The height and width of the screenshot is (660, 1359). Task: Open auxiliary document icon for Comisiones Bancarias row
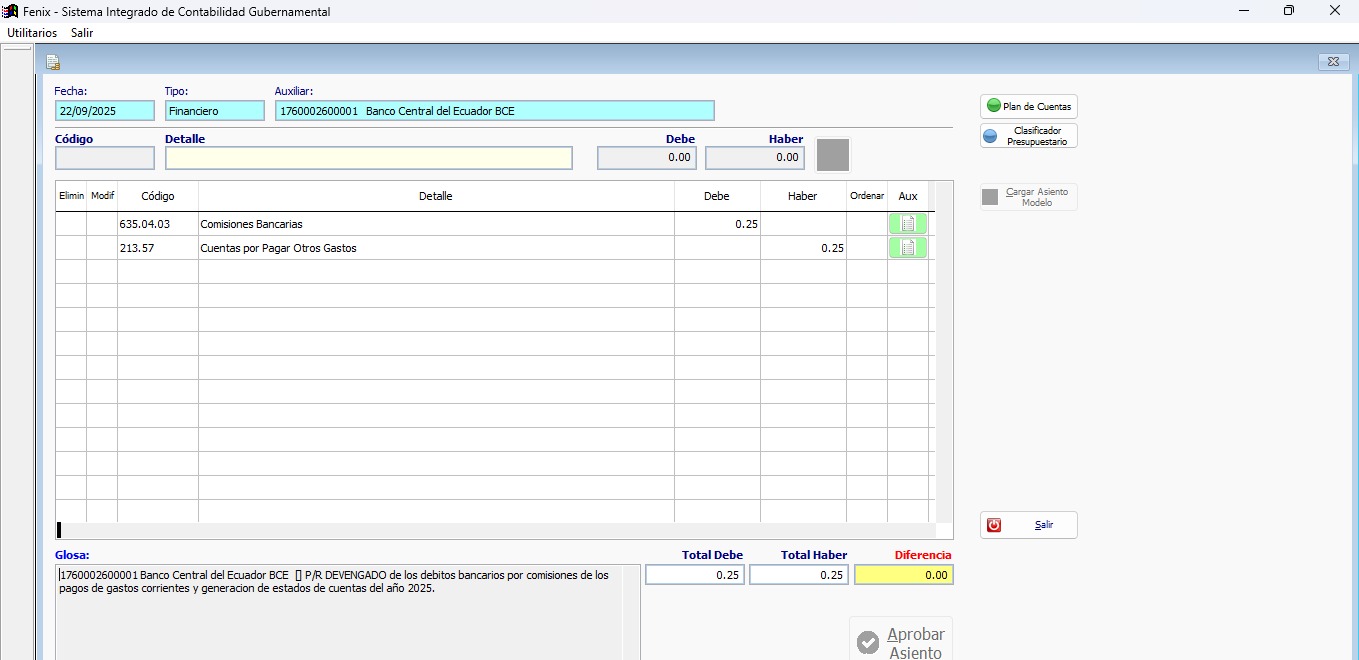click(x=907, y=224)
